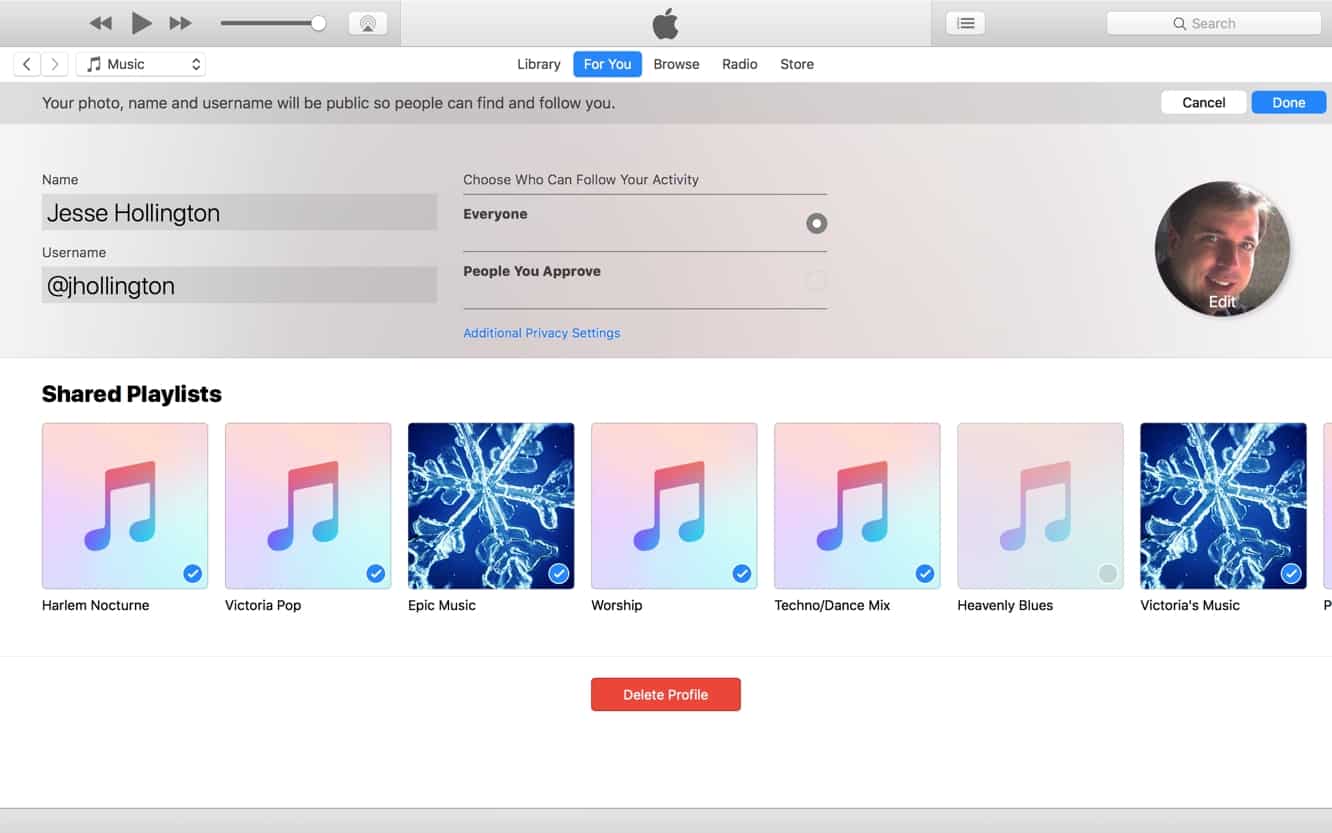Enable sharing for Heavenly Blues playlist
The image size is (1332, 833).
(x=1107, y=573)
